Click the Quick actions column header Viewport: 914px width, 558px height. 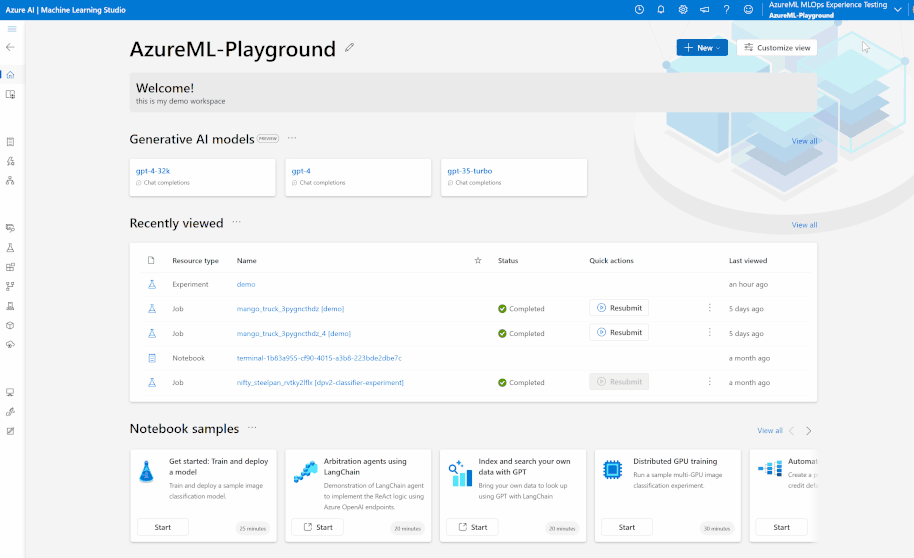tap(611, 261)
